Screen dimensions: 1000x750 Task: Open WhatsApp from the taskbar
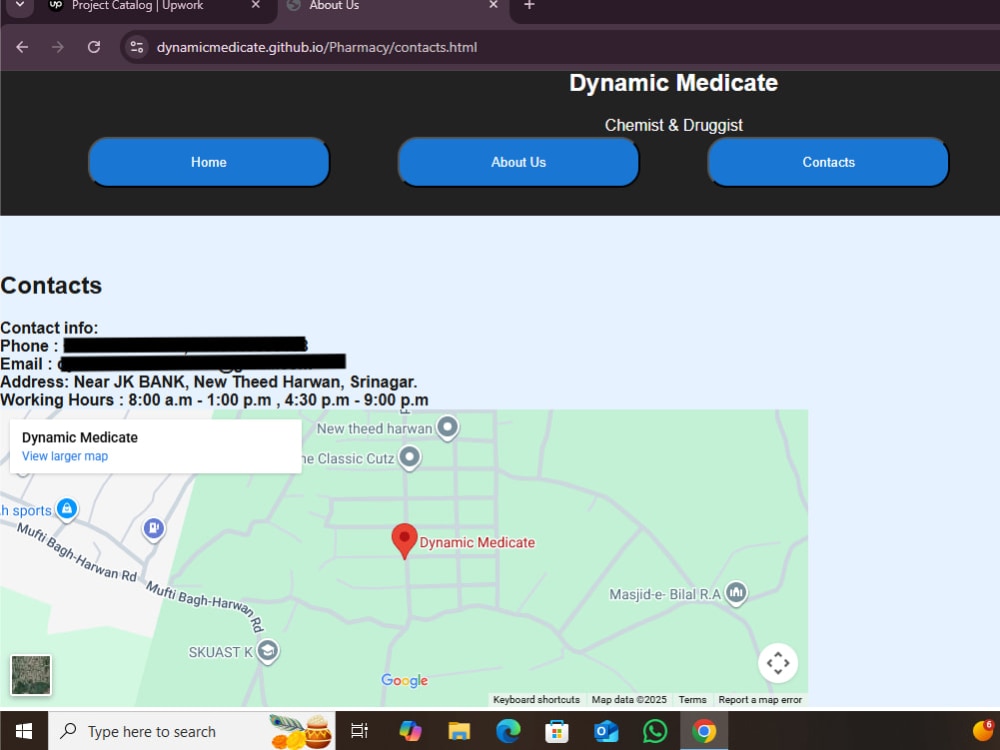click(655, 731)
